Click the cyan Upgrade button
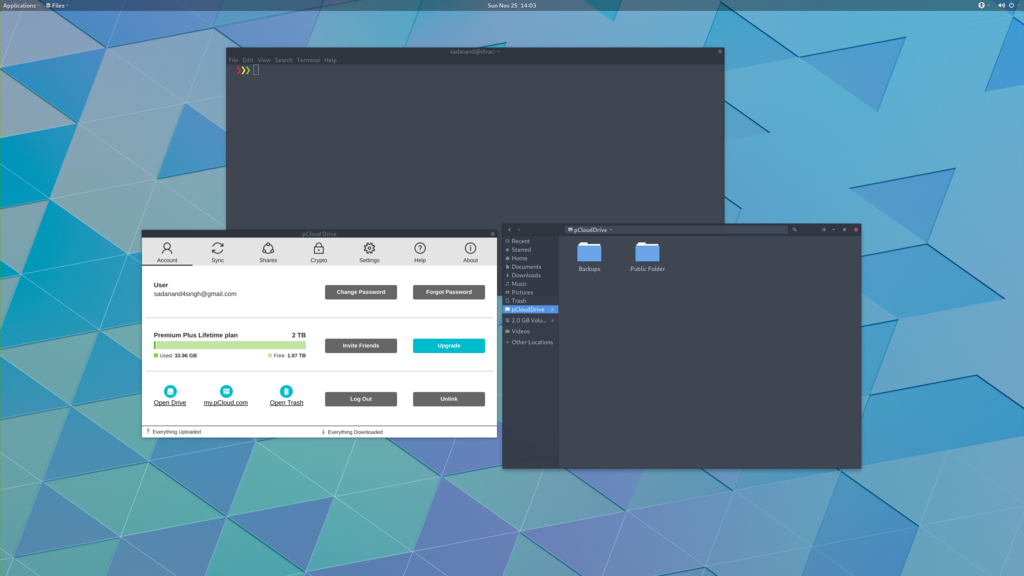 [x=449, y=345]
